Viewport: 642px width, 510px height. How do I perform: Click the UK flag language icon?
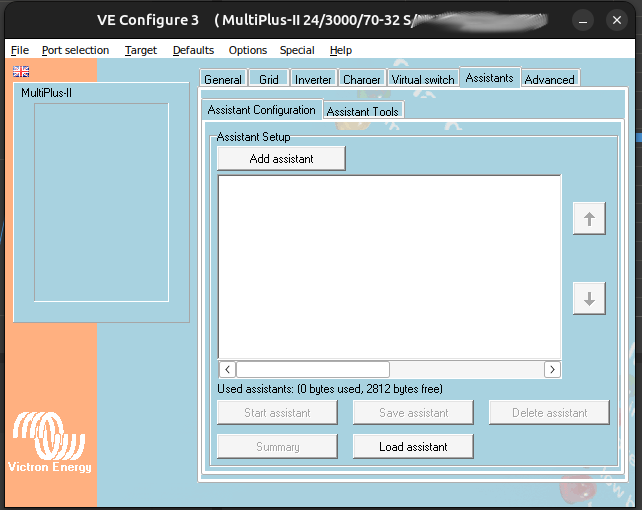pos(21,72)
